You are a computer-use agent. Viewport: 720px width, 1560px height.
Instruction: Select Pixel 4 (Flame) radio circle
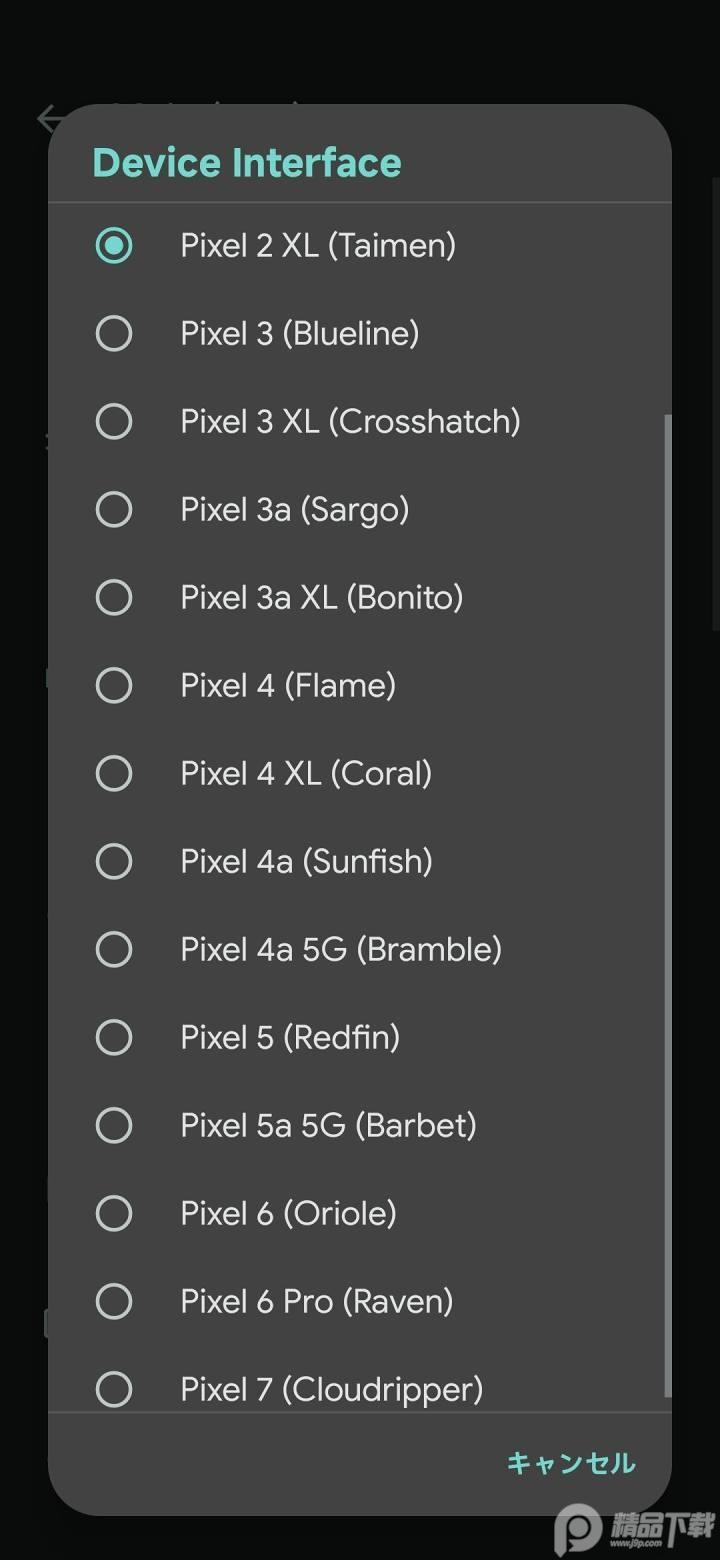tap(113, 685)
